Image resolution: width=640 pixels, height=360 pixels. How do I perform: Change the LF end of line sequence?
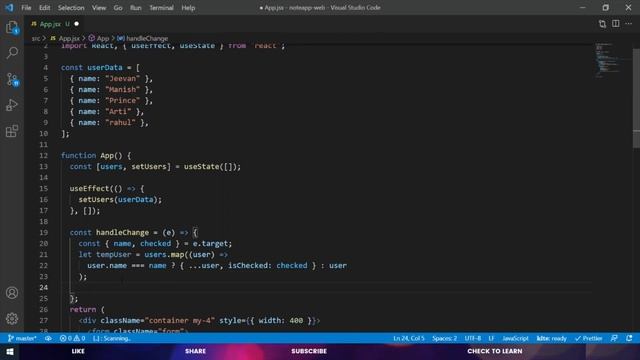(491, 338)
